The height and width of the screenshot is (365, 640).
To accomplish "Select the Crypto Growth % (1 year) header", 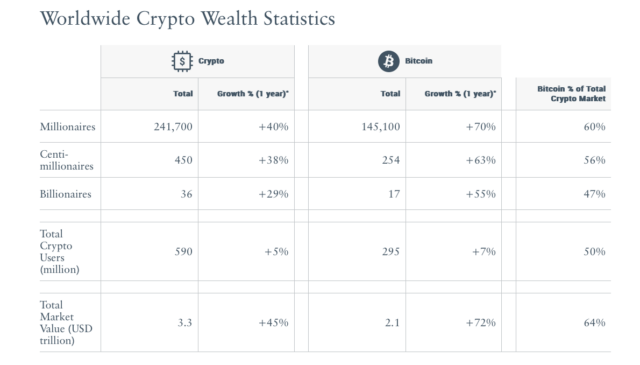I will click(253, 93).
